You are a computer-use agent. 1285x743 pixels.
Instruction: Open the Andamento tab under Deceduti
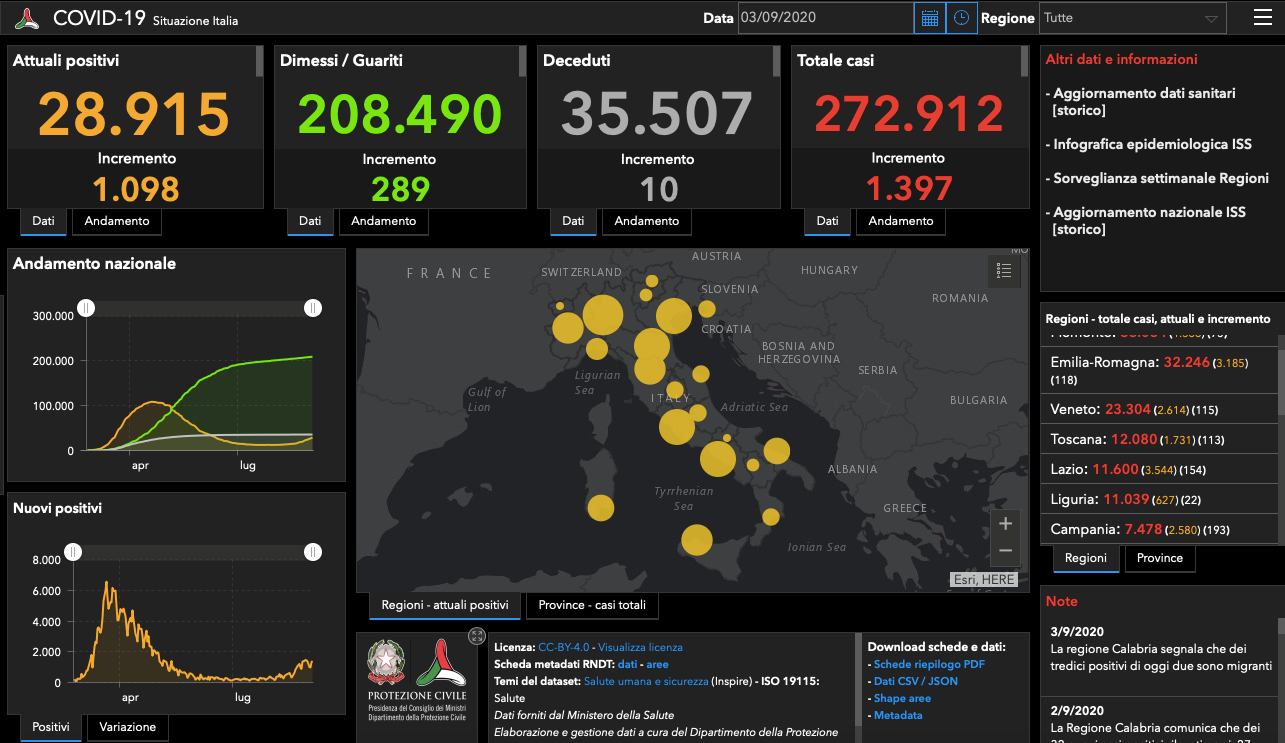click(646, 221)
